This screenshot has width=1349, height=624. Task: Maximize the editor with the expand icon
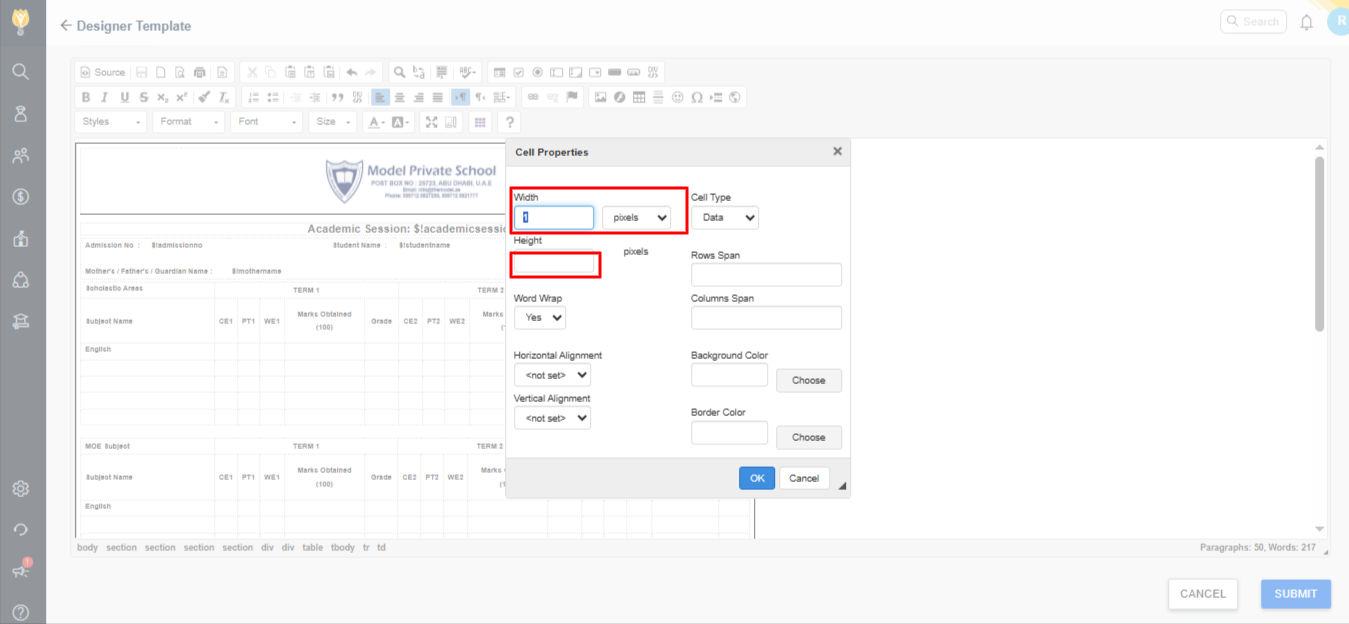432,122
